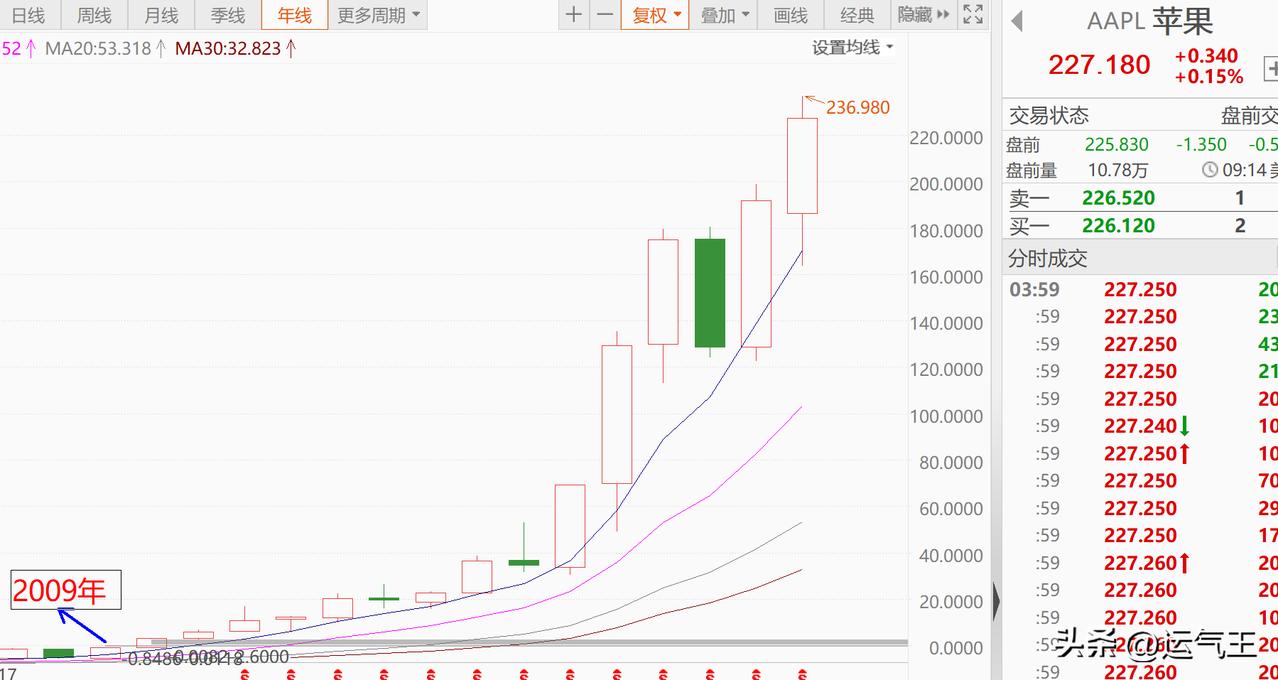Click the tall green candlestick bar
The image size is (1278, 680).
tap(709, 292)
